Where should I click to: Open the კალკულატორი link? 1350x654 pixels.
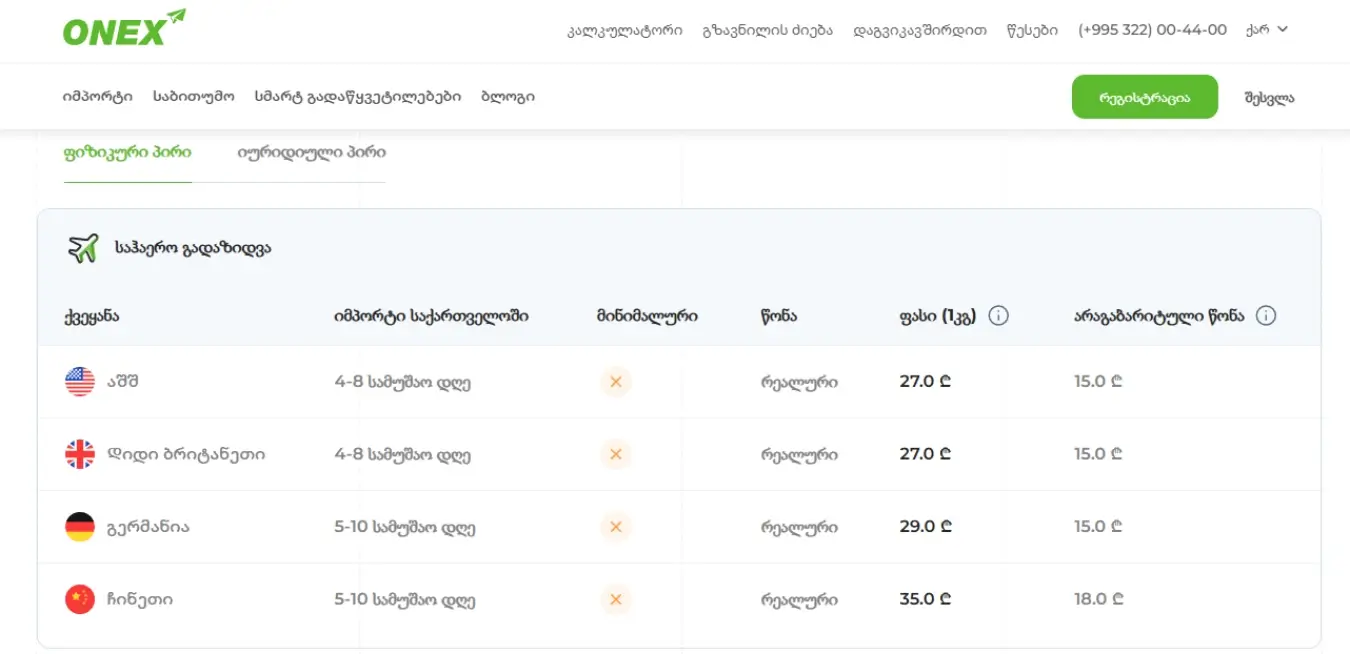click(x=625, y=30)
